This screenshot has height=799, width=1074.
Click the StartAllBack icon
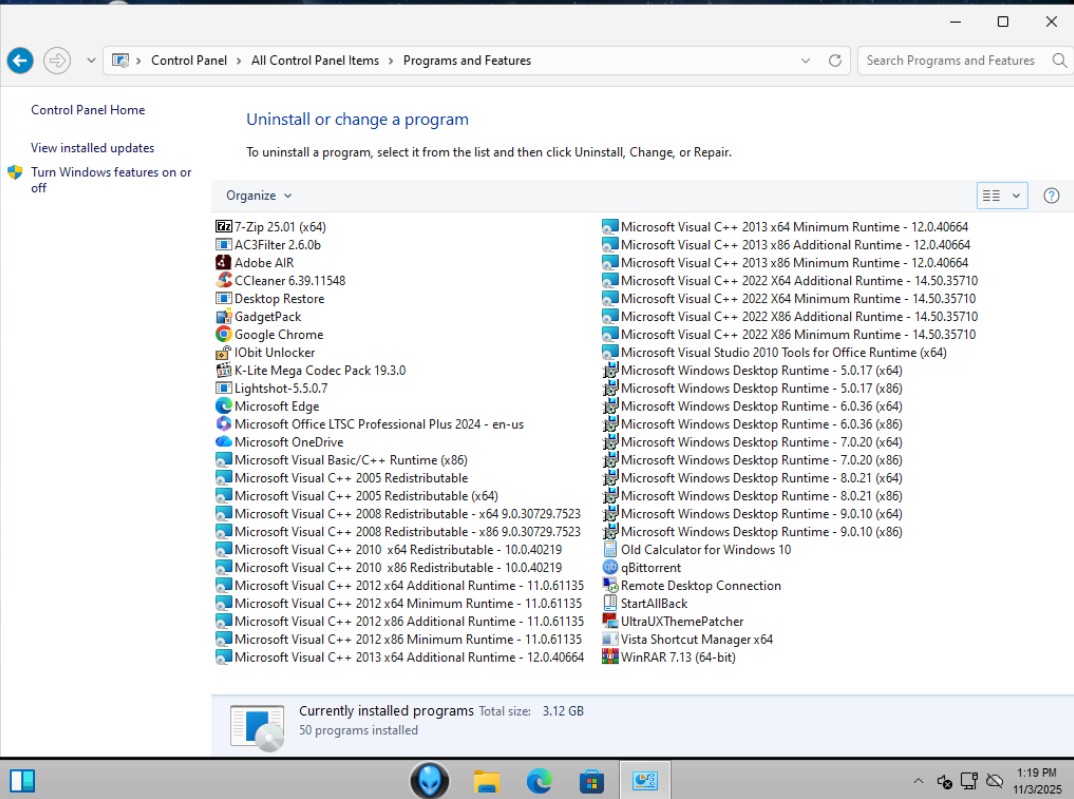(x=610, y=603)
